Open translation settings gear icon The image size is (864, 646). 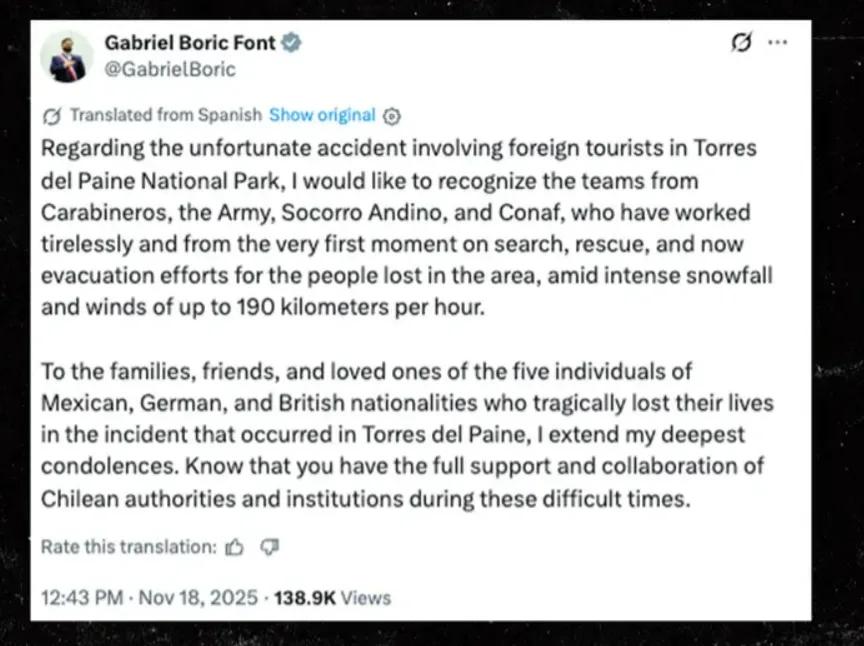392,115
